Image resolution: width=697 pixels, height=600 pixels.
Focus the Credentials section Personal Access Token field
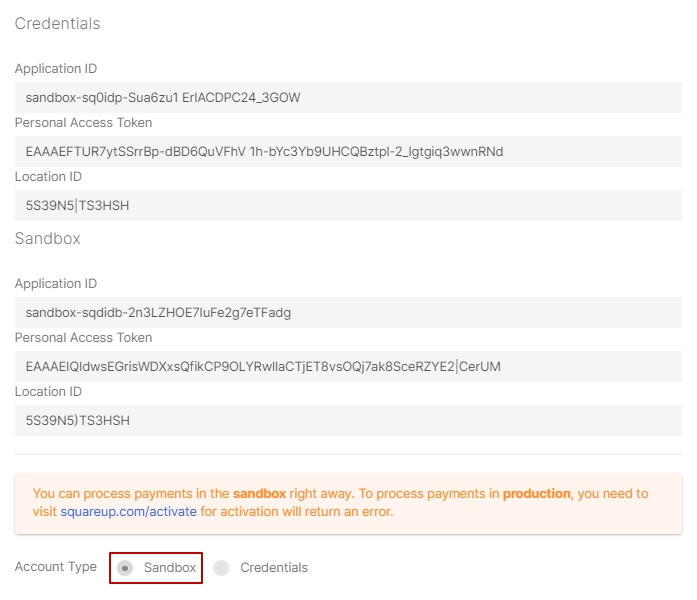tap(347, 151)
